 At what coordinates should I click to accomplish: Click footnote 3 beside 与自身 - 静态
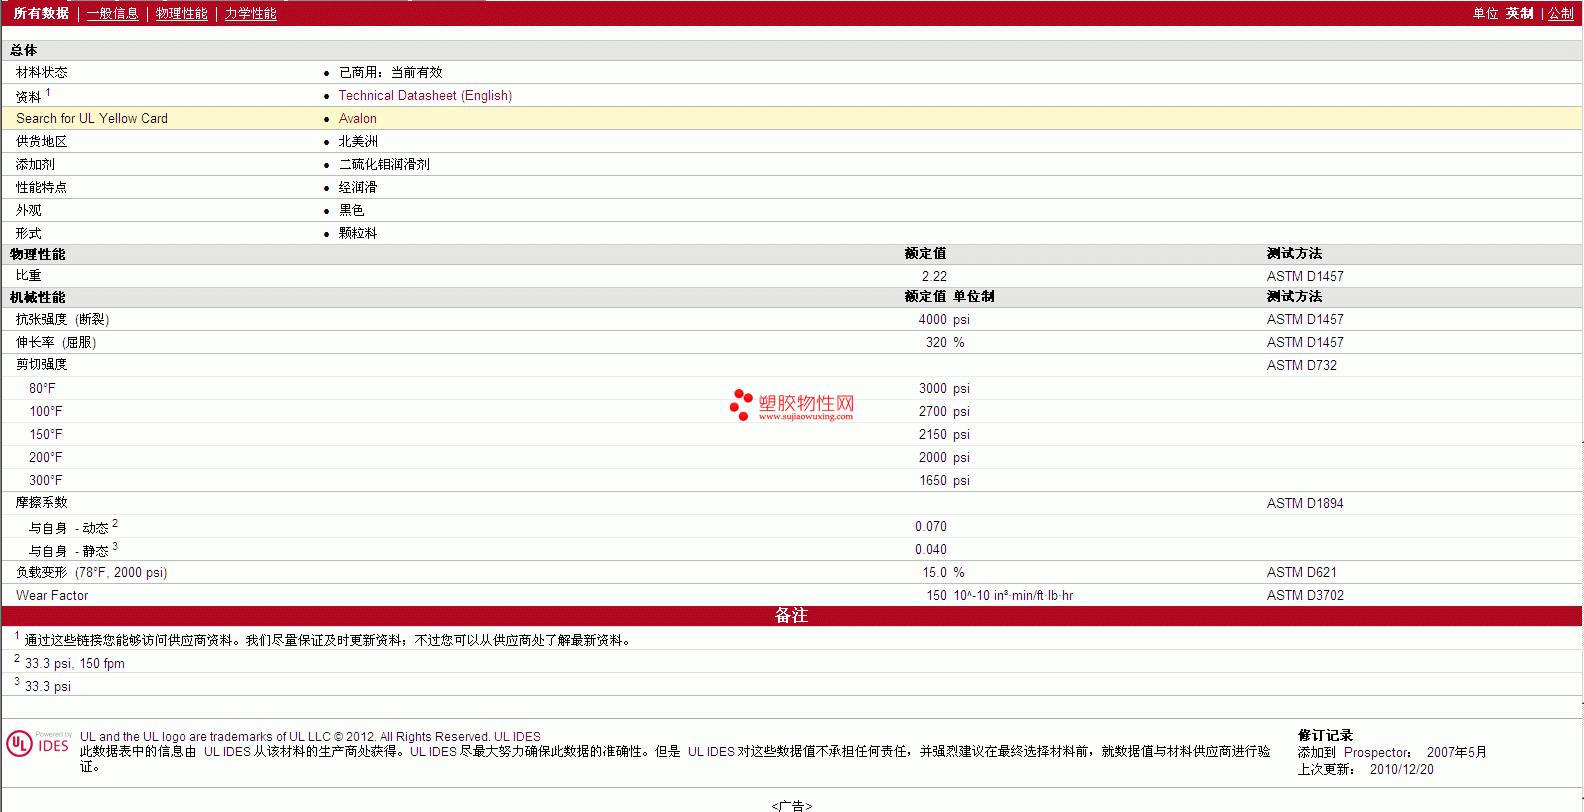pos(115,546)
